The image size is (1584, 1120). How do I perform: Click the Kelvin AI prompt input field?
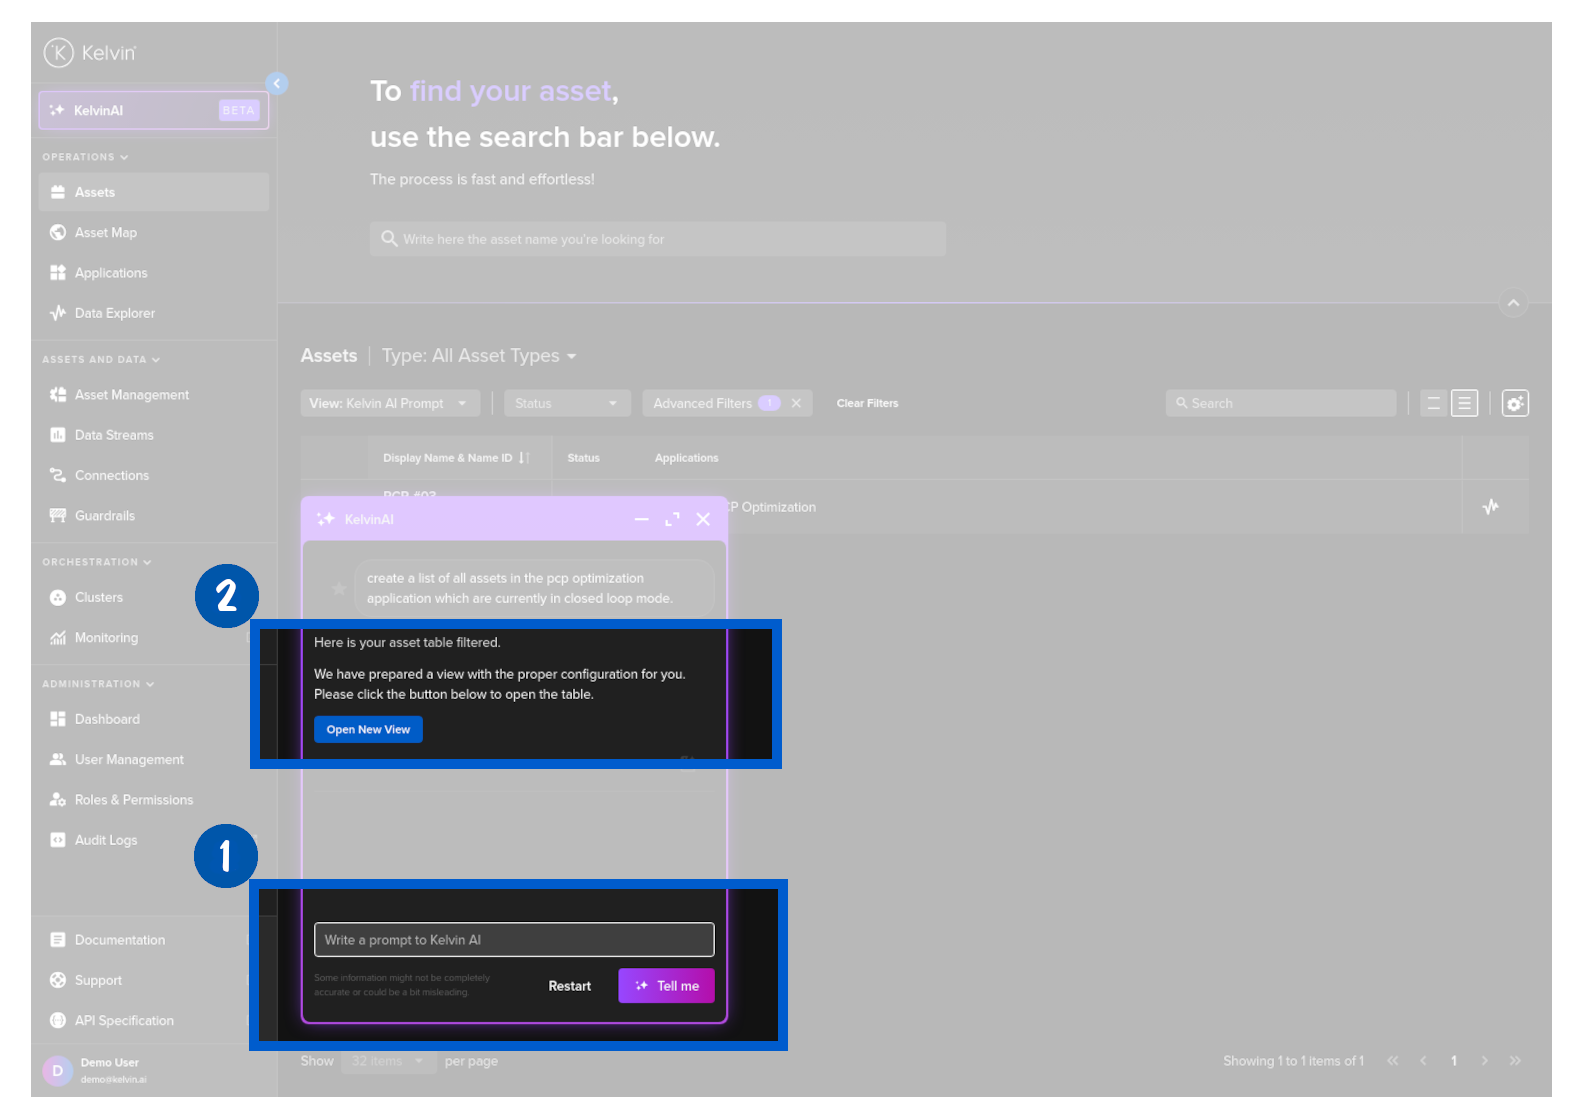coord(514,940)
